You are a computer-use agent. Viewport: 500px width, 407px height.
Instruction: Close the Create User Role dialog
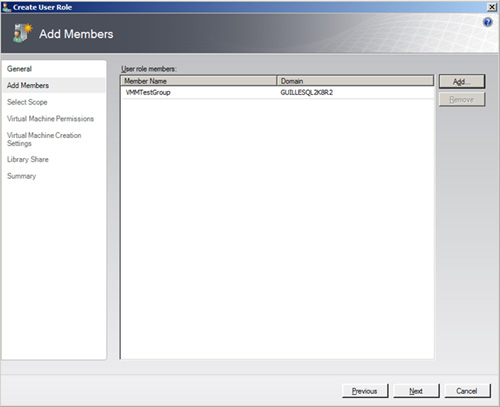492,7
